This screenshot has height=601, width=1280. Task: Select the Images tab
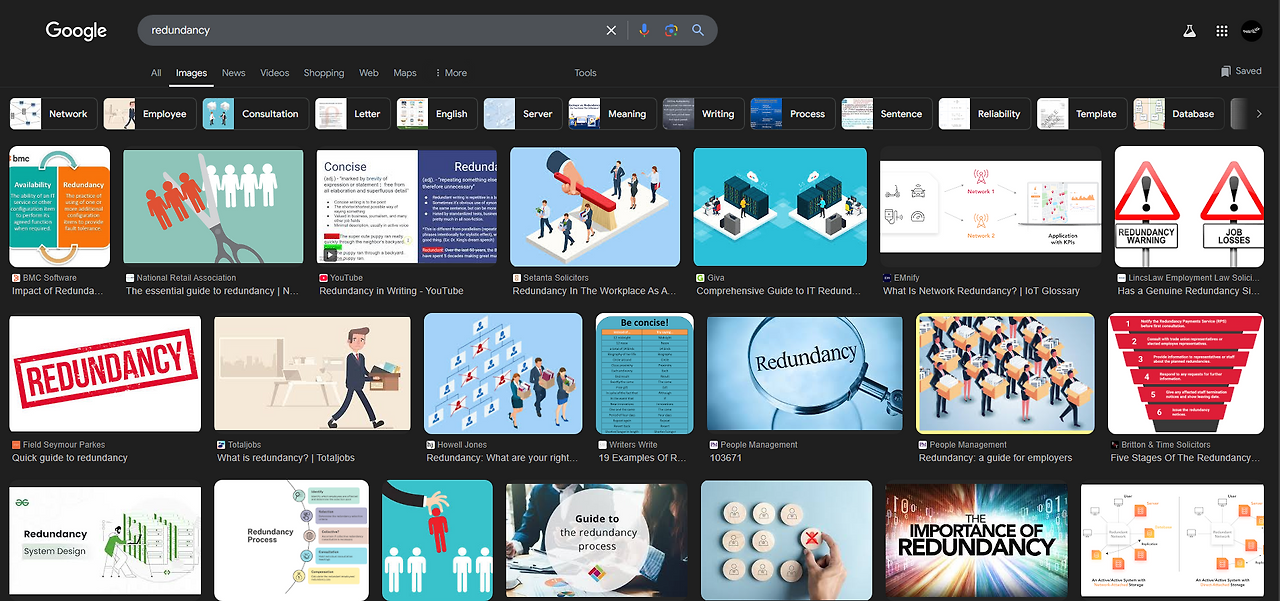(191, 73)
